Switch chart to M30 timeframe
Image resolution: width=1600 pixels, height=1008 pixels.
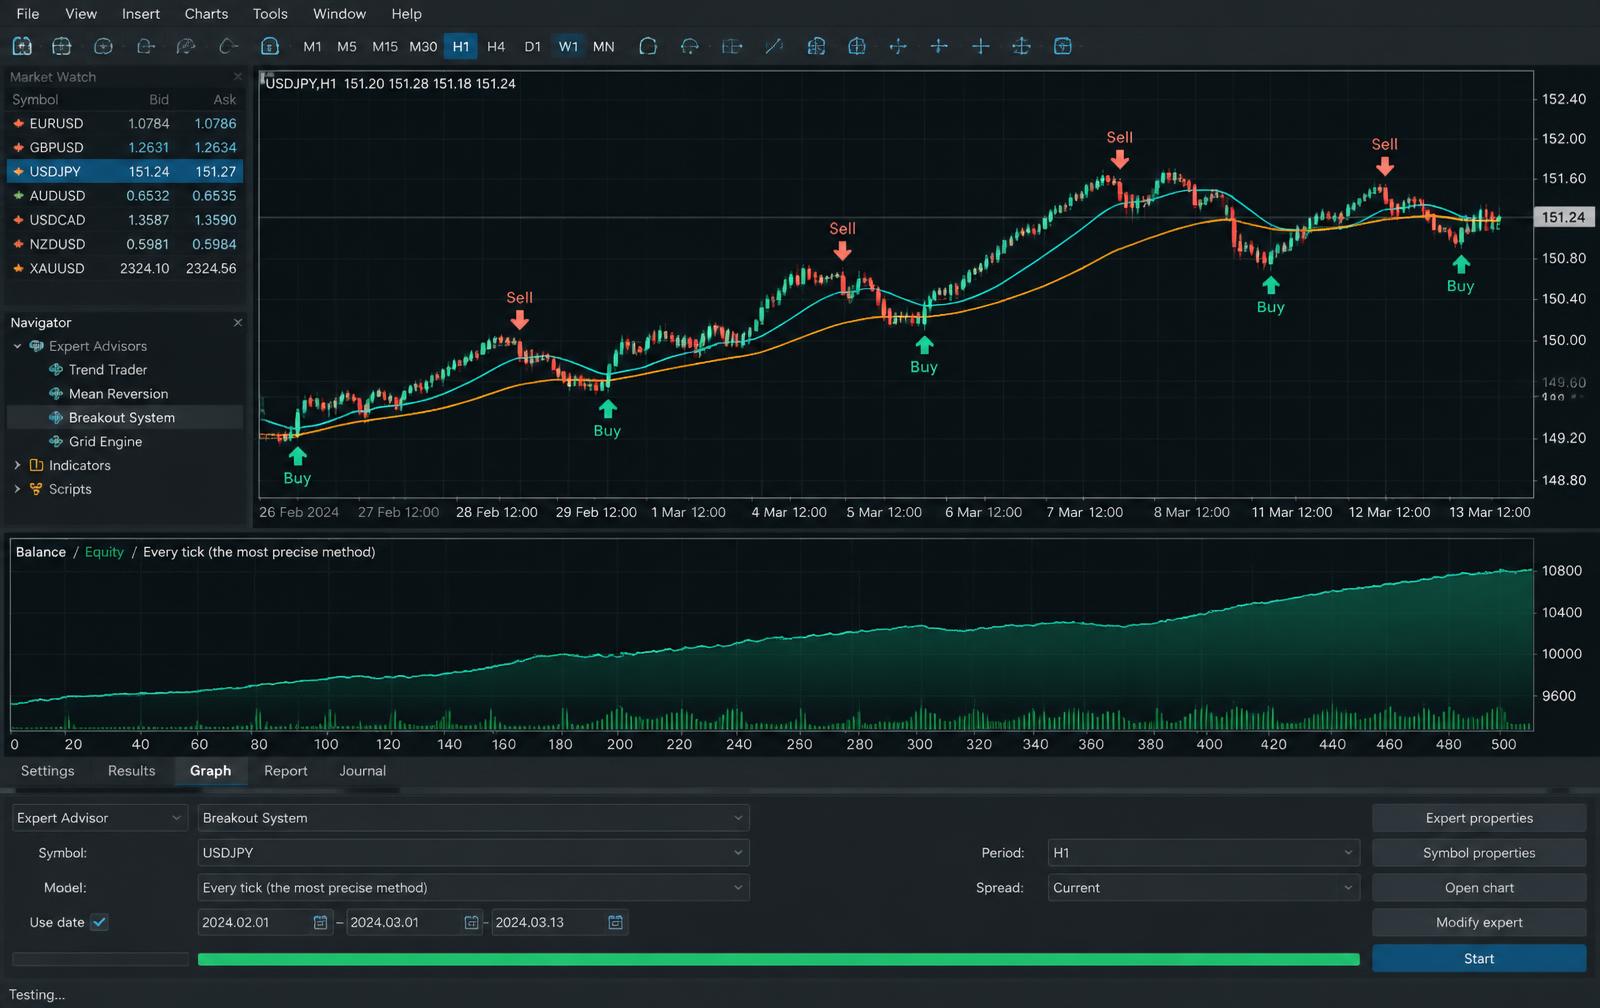[423, 46]
